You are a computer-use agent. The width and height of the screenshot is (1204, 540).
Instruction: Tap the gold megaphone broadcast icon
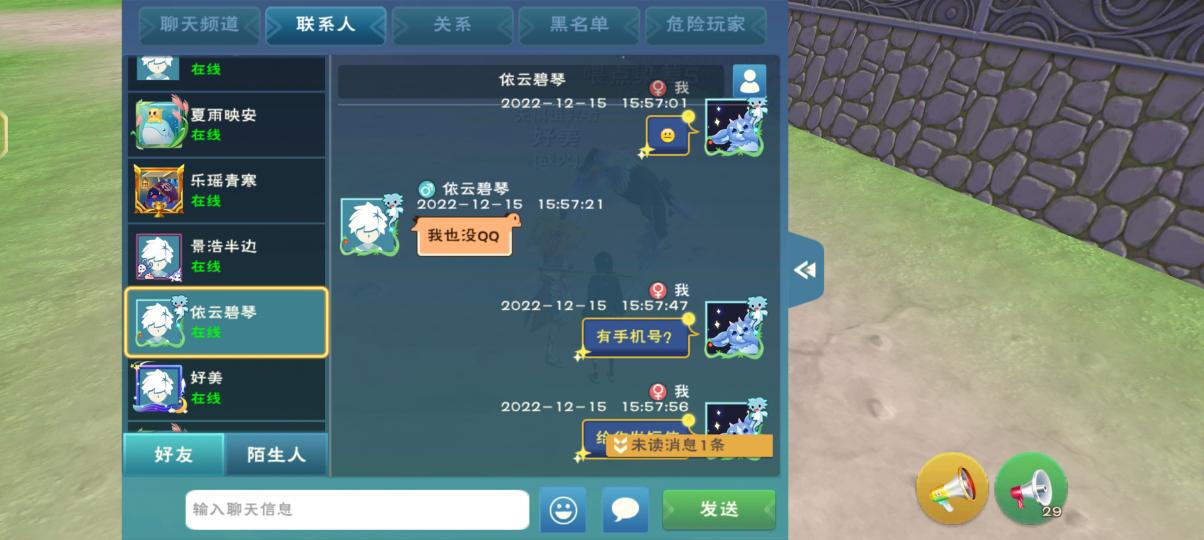coord(952,488)
